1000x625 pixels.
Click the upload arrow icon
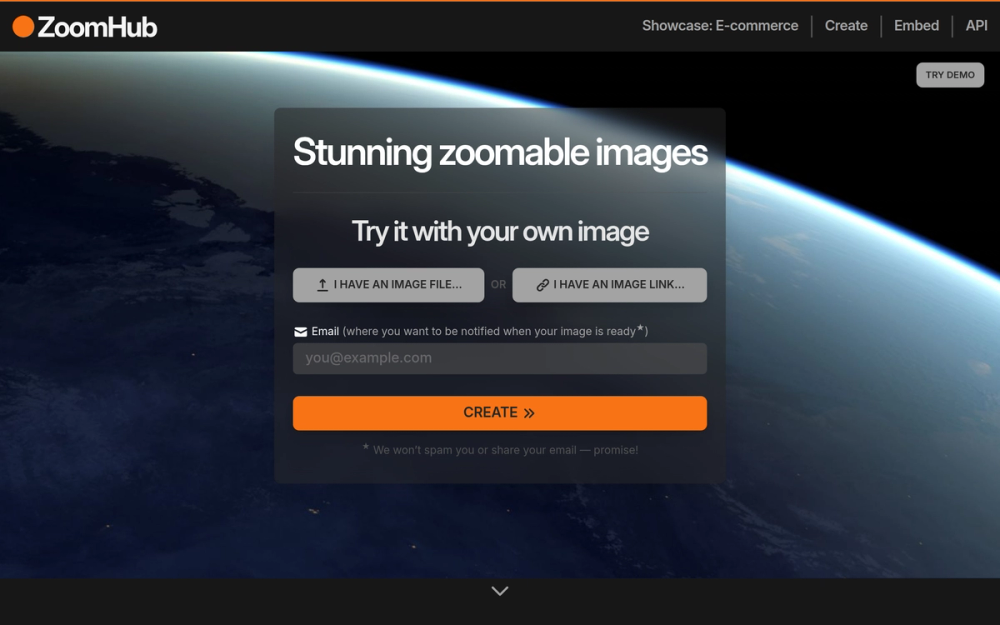click(x=323, y=285)
